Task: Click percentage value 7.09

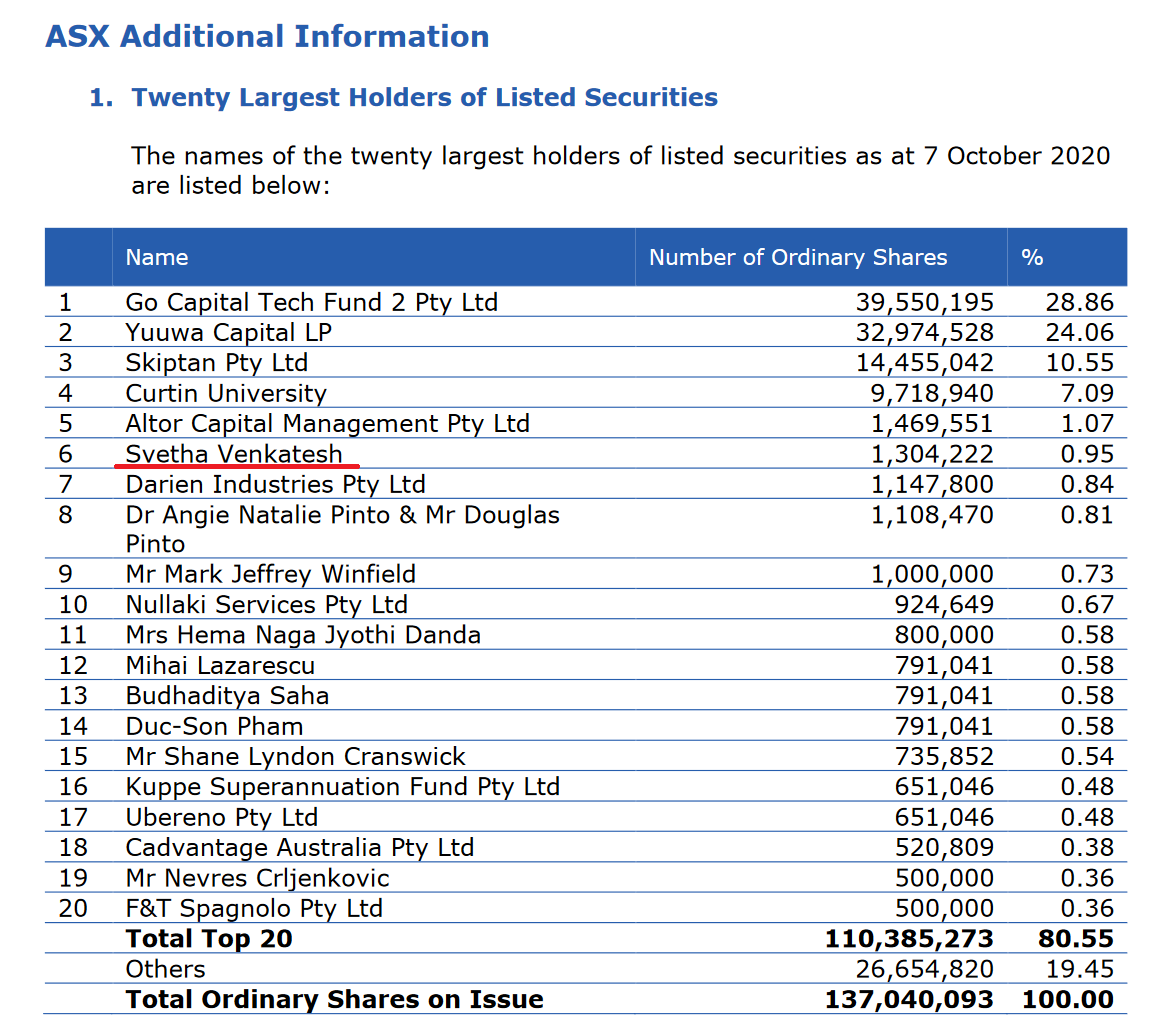Action: click(x=1087, y=394)
